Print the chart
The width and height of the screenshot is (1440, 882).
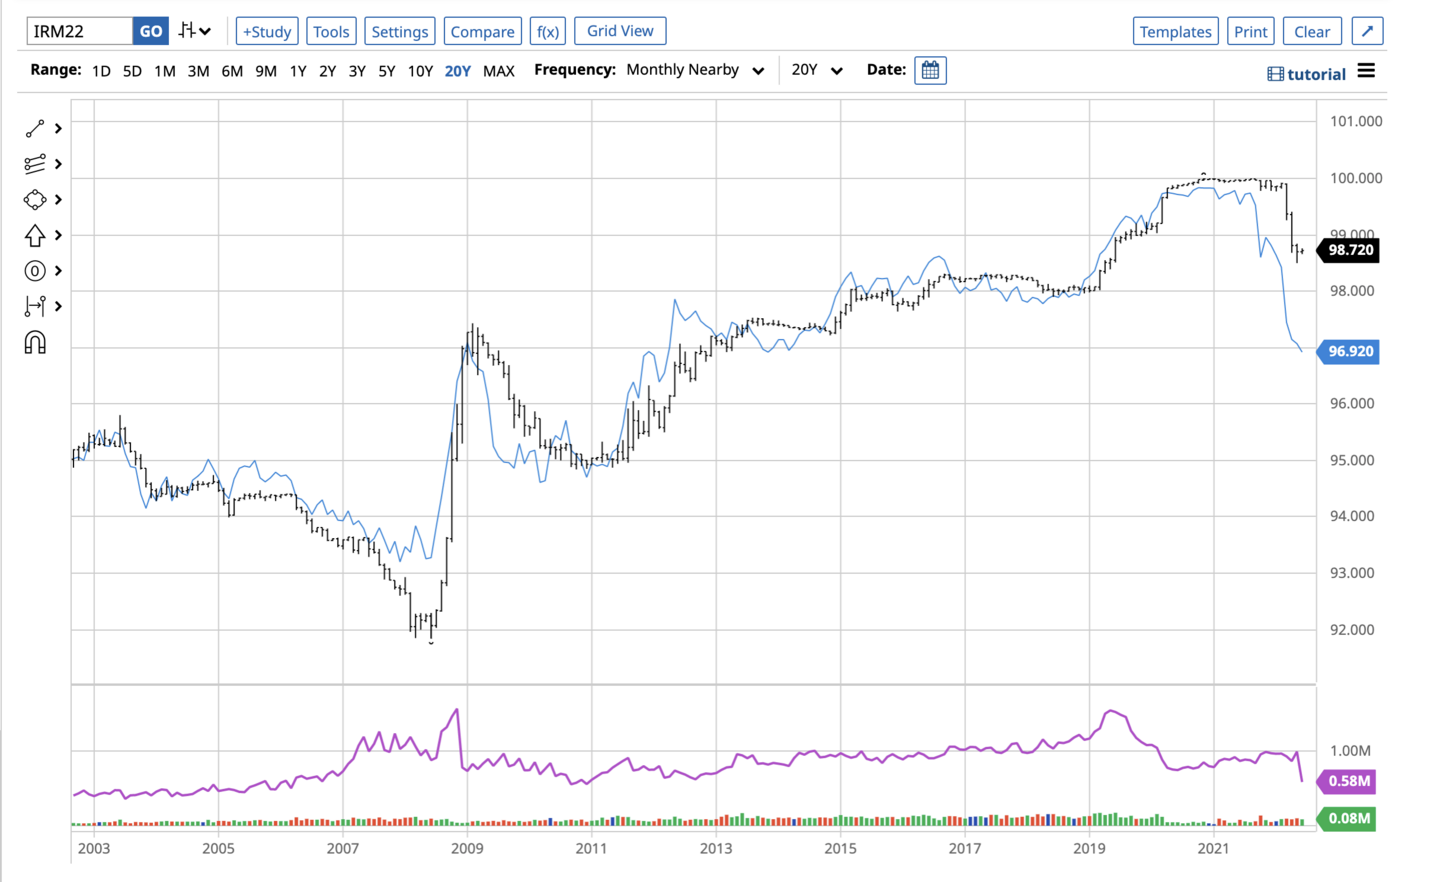(1251, 31)
